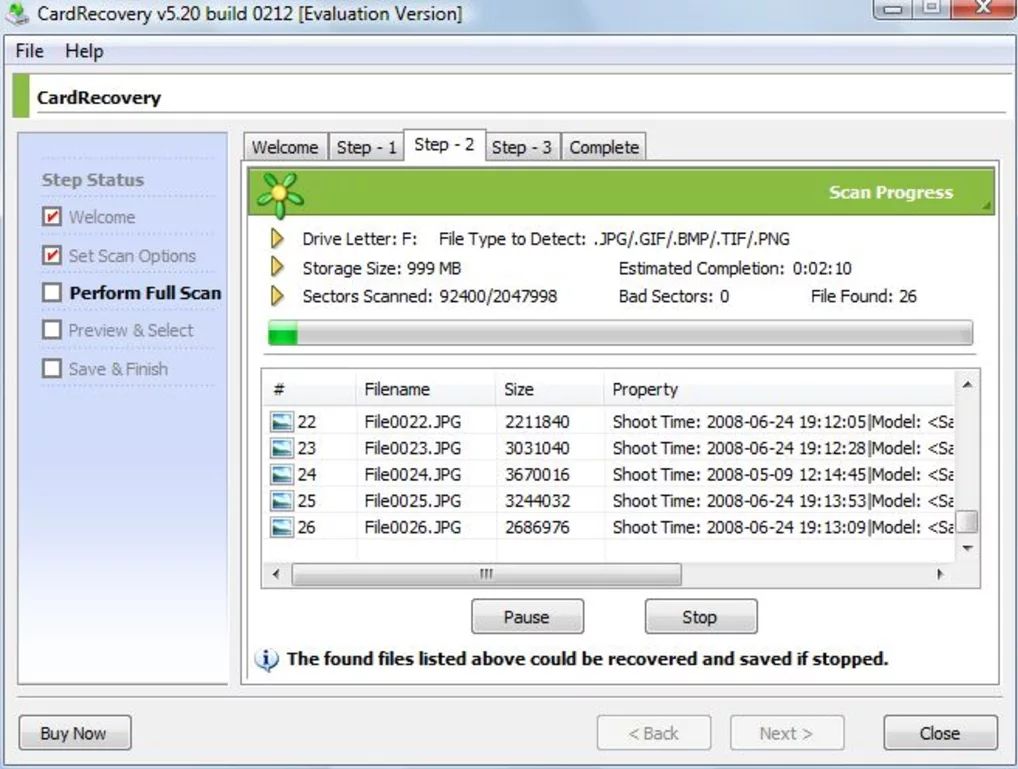Click the blue info icon near the recovery note
Image resolution: width=1018 pixels, height=769 pixels.
click(x=266, y=659)
